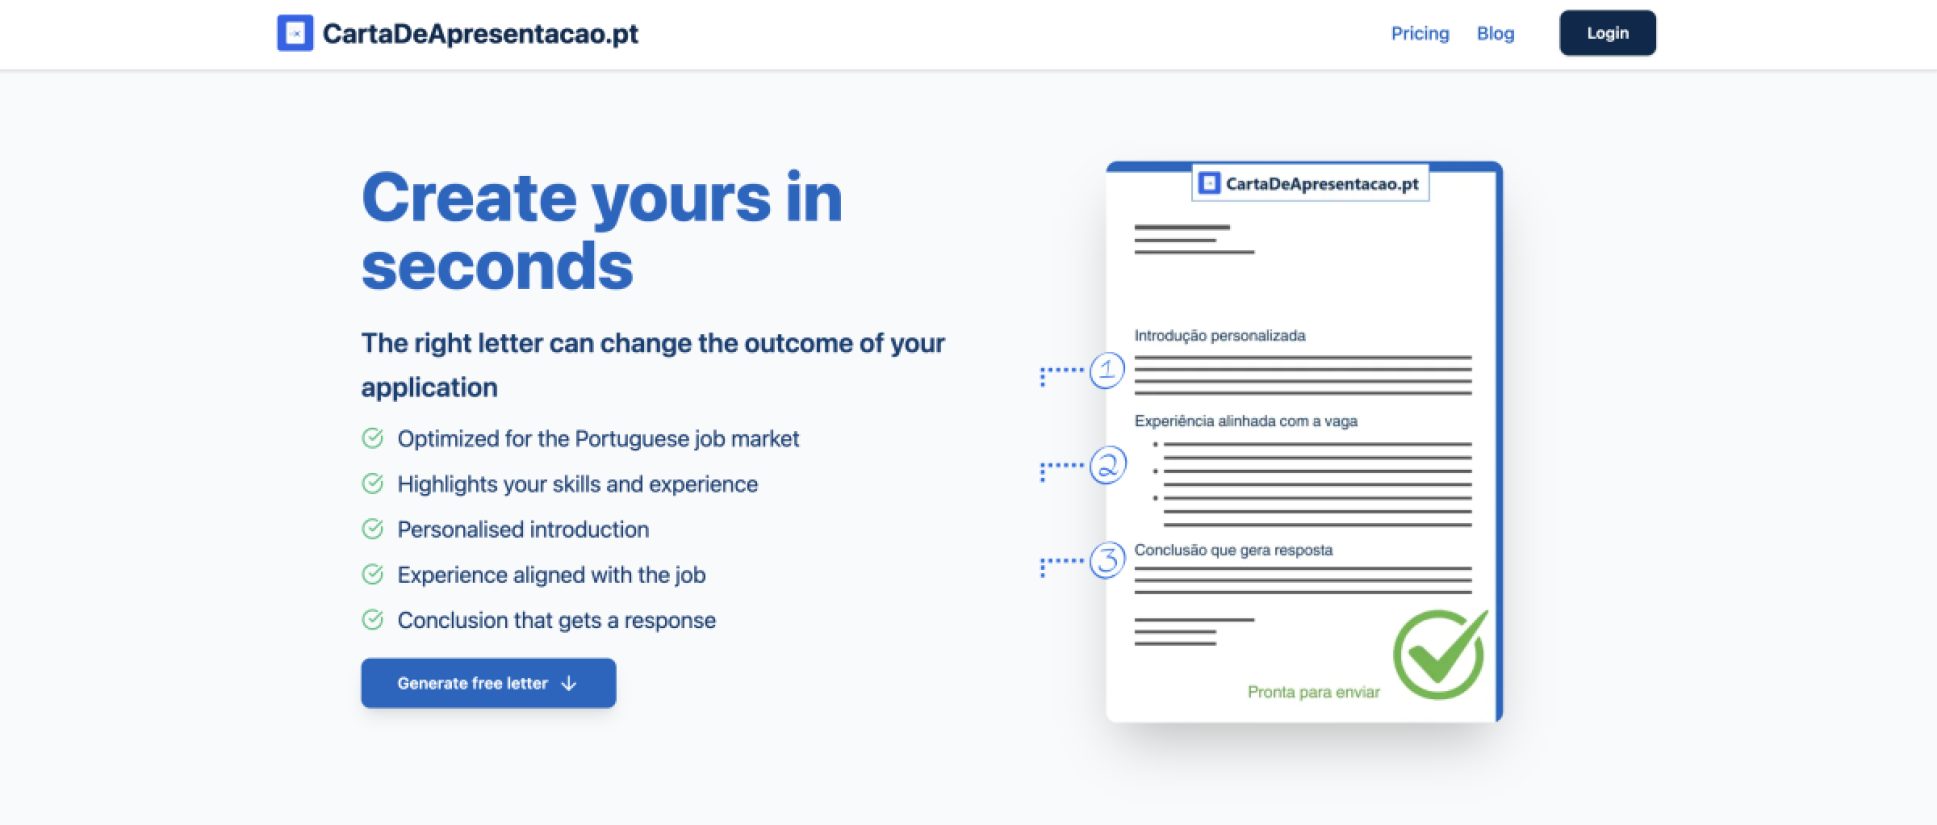Click 'Conclusion that gets a response' text
The width and height of the screenshot is (1937, 825).
557,620
